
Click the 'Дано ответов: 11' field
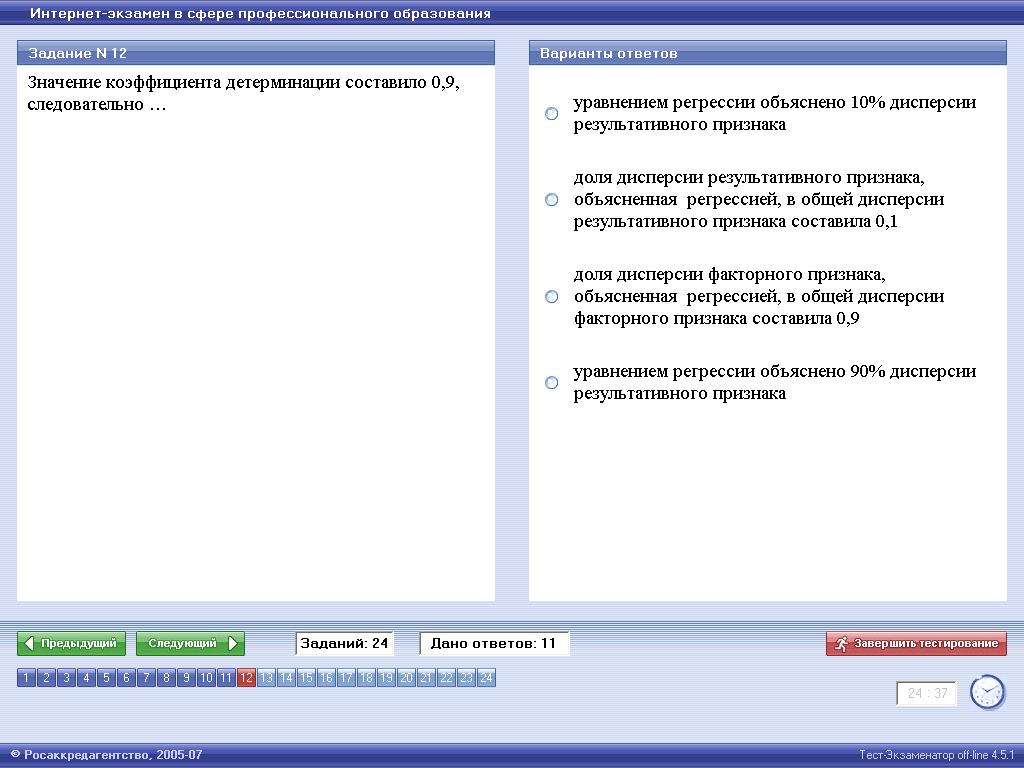pos(494,643)
